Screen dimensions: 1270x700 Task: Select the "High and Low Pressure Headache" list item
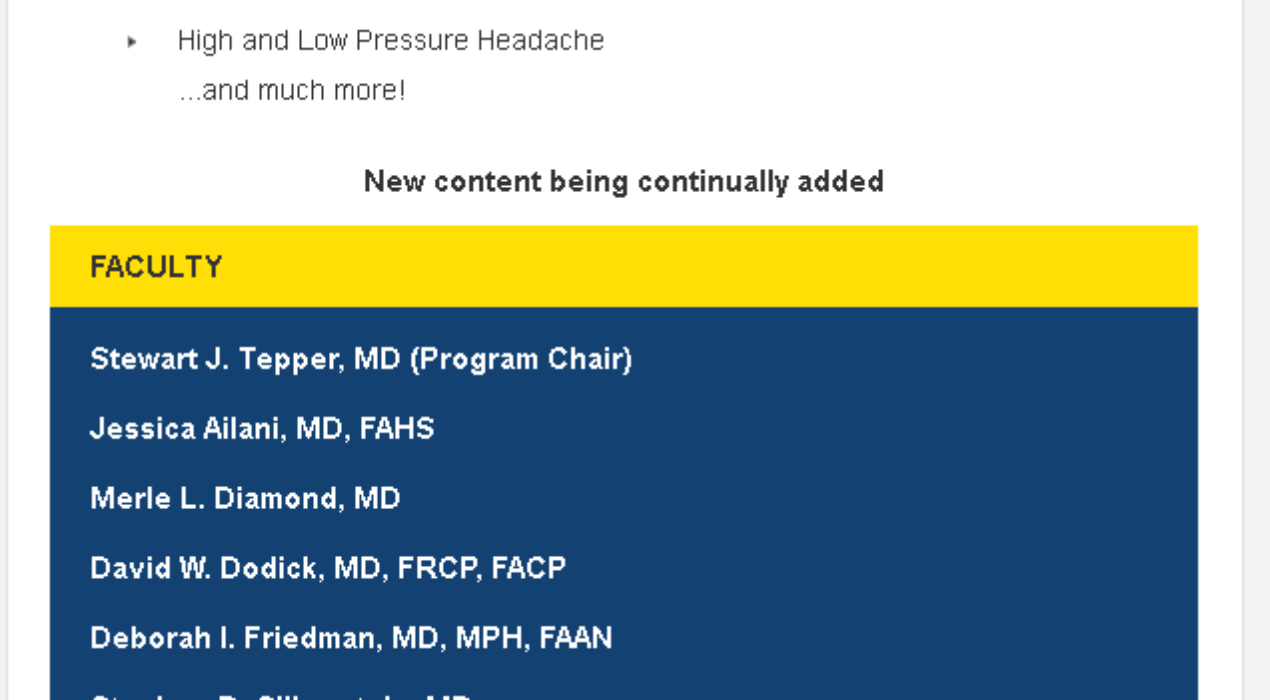pyautogui.click(x=390, y=41)
